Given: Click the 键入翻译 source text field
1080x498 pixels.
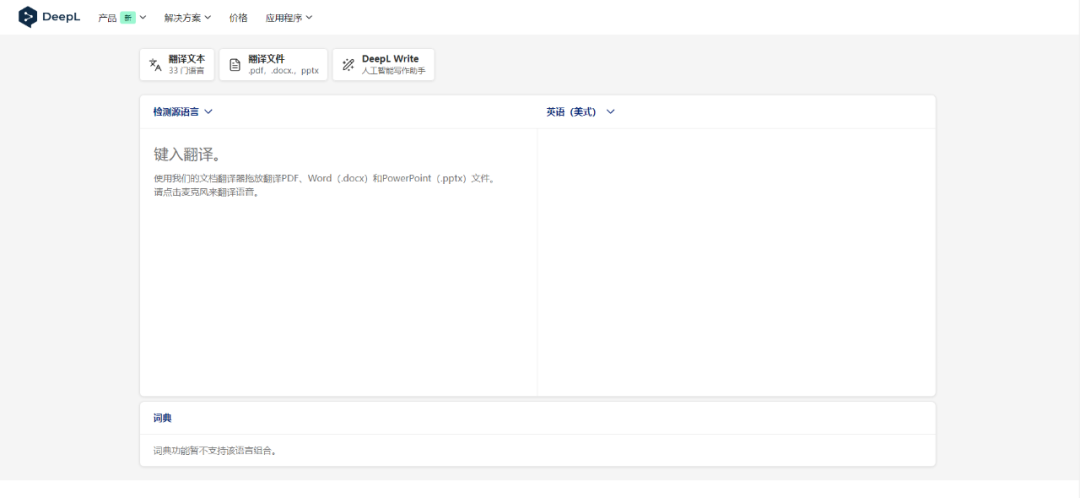Looking at the screenshot, I should [x=338, y=262].
